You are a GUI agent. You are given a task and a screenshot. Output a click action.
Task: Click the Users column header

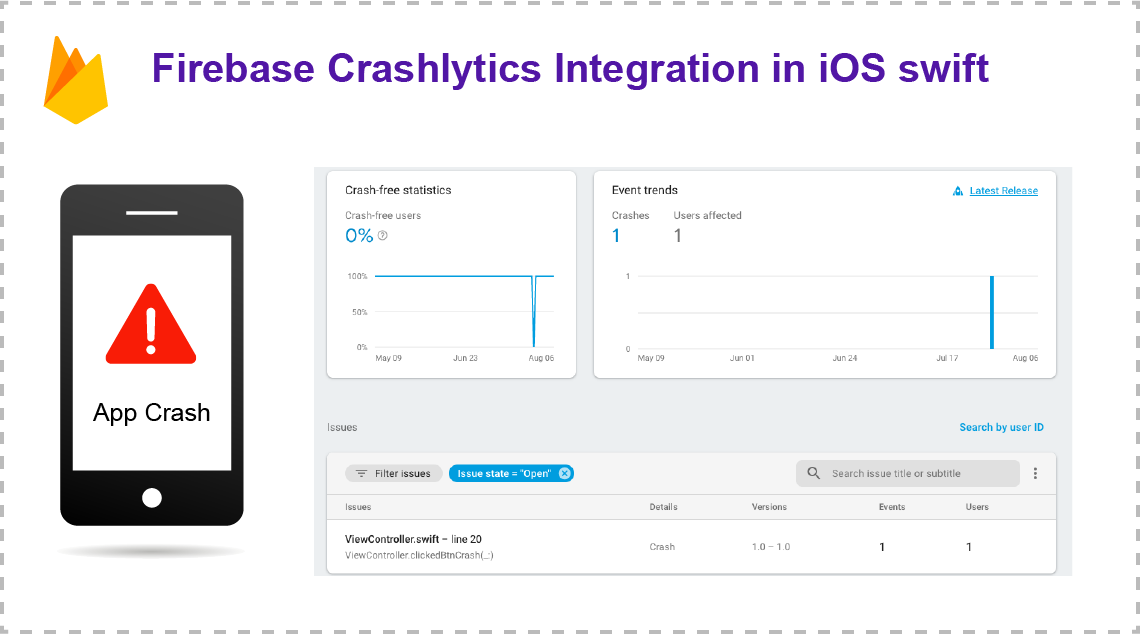[x=977, y=507]
